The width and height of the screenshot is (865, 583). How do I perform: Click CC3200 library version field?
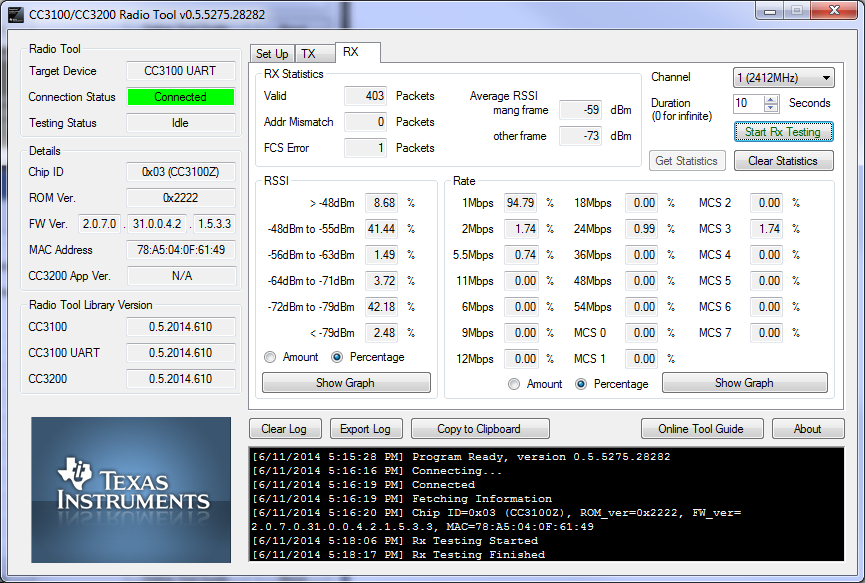point(181,379)
